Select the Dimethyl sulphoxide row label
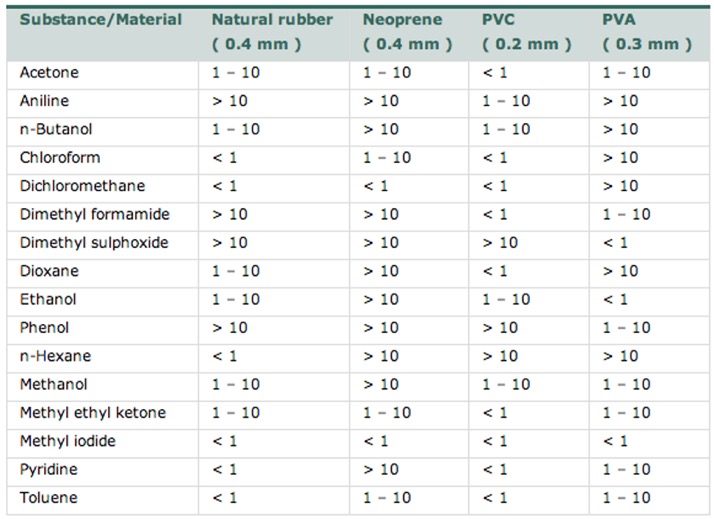The height and width of the screenshot is (519, 714). pos(94,243)
